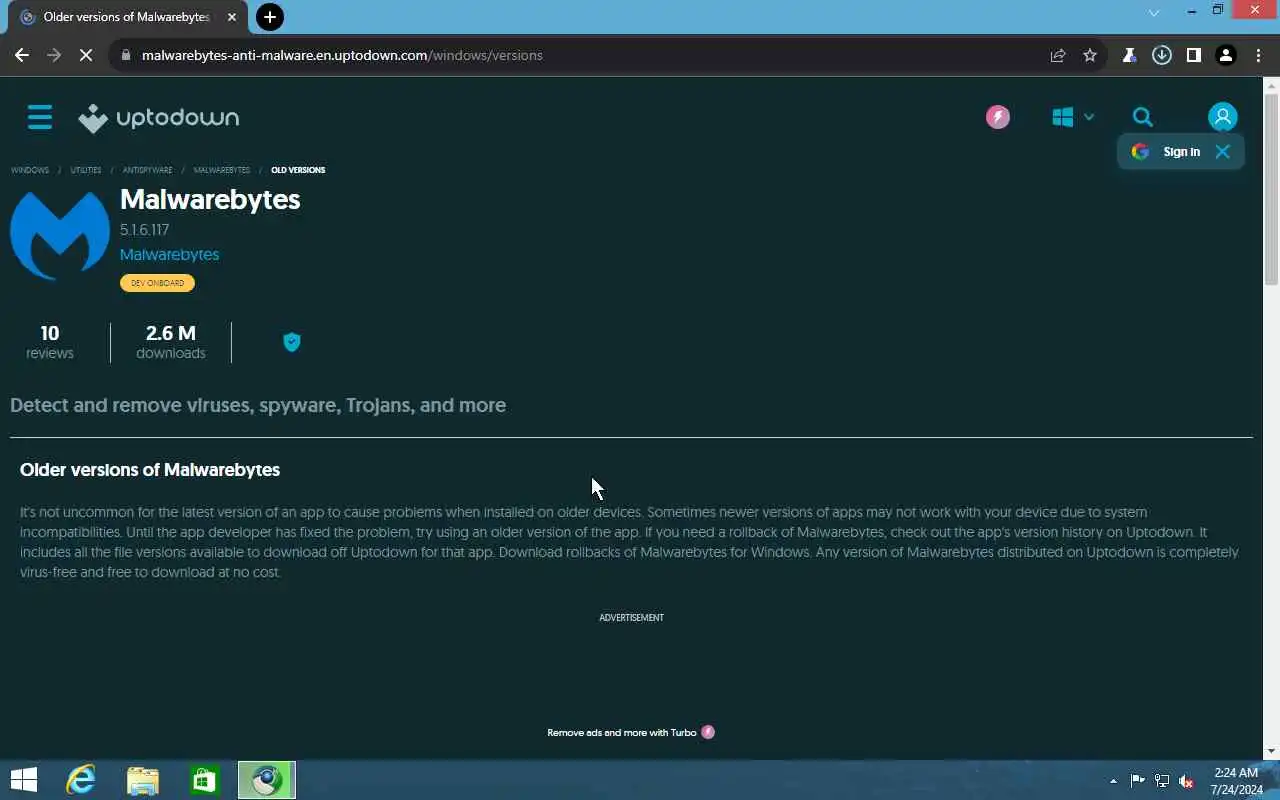Screen dimensions: 1280x800
Task: Click the Windows platform icon
Action: 1062,117
